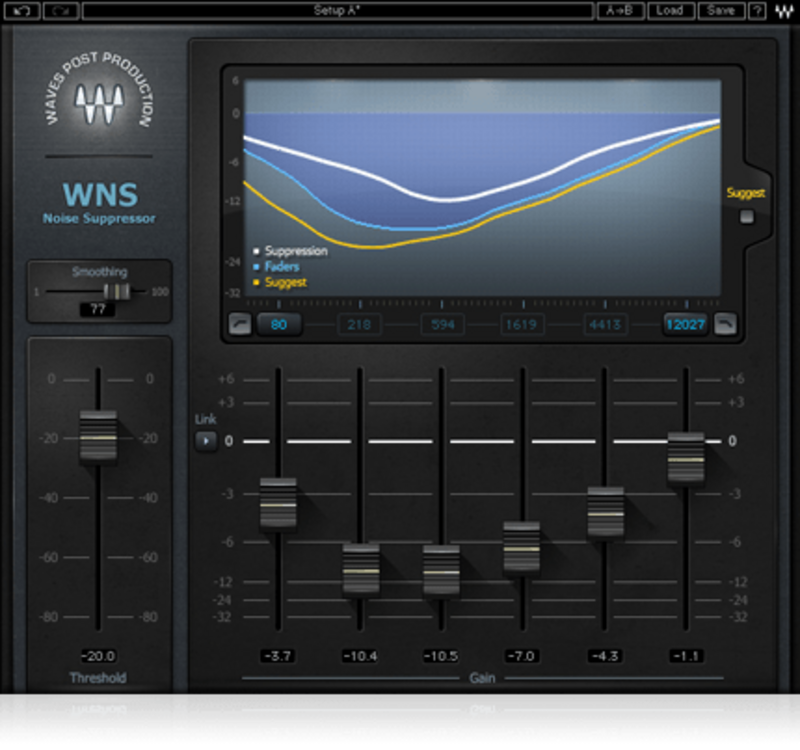Open help with the question mark button
Viewport: 800px width, 750px height.
coord(758,11)
